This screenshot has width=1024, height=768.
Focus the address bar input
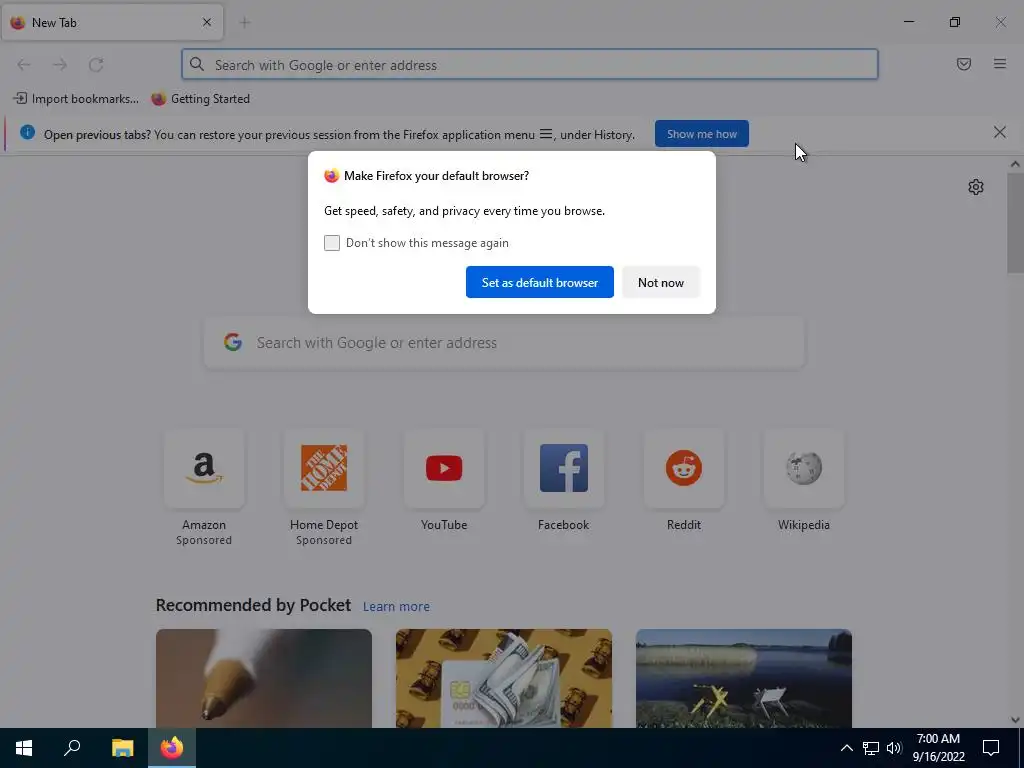point(530,65)
